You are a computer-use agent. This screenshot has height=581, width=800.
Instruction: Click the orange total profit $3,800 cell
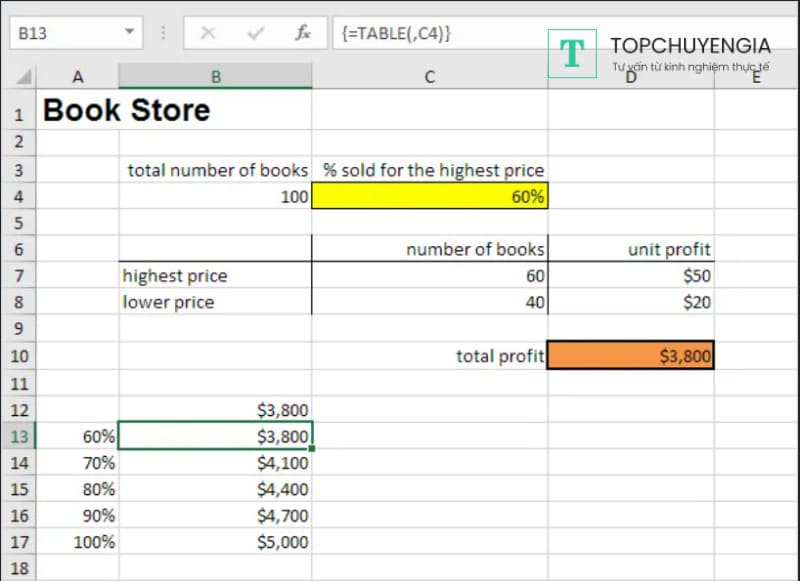[x=630, y=355]
